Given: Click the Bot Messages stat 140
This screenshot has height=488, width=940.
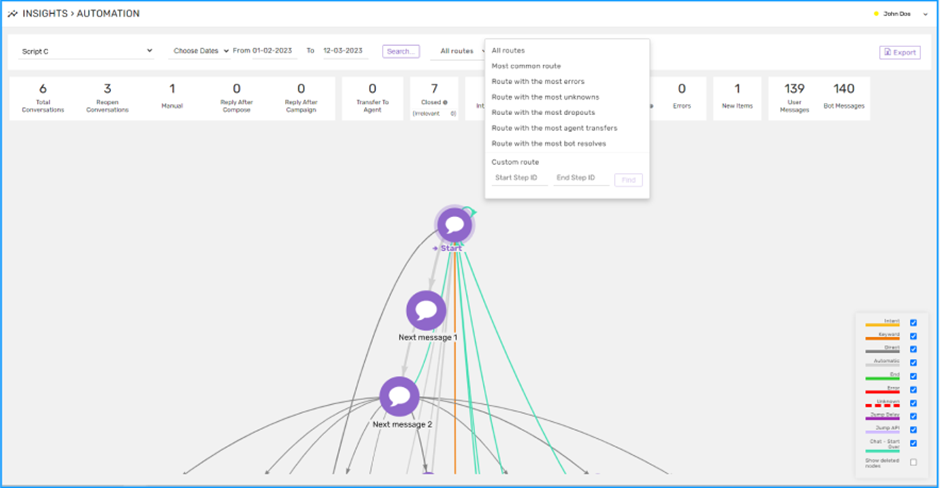Looking at the screenshot, I should (843, 98).
